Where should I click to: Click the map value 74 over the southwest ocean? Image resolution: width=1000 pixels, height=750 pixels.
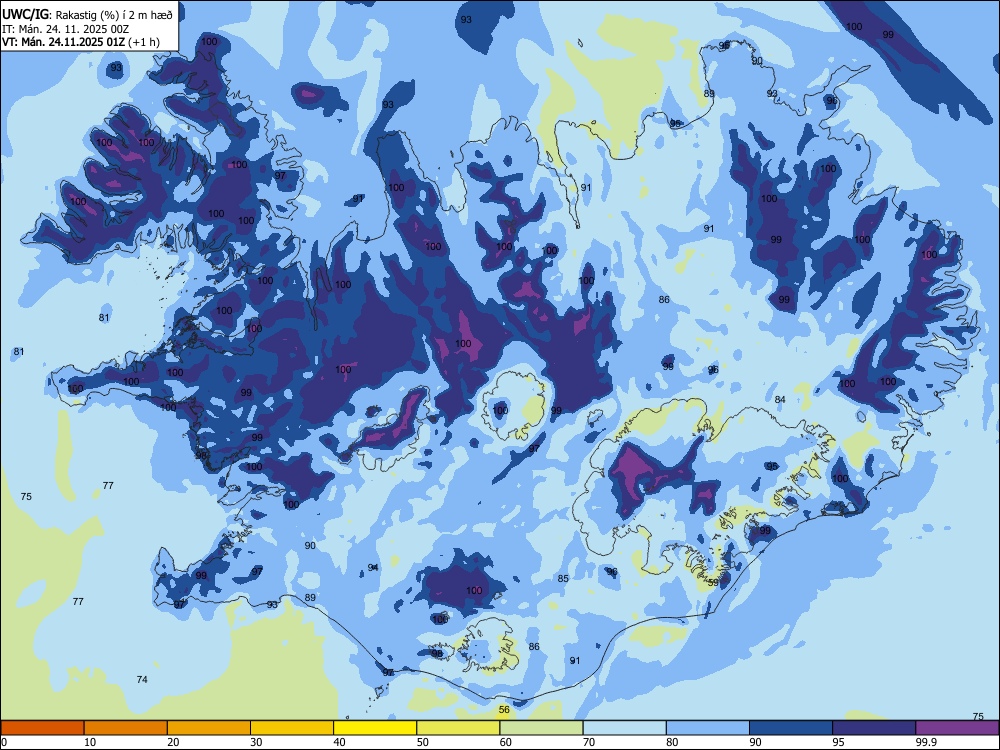(x=142, y=679)
